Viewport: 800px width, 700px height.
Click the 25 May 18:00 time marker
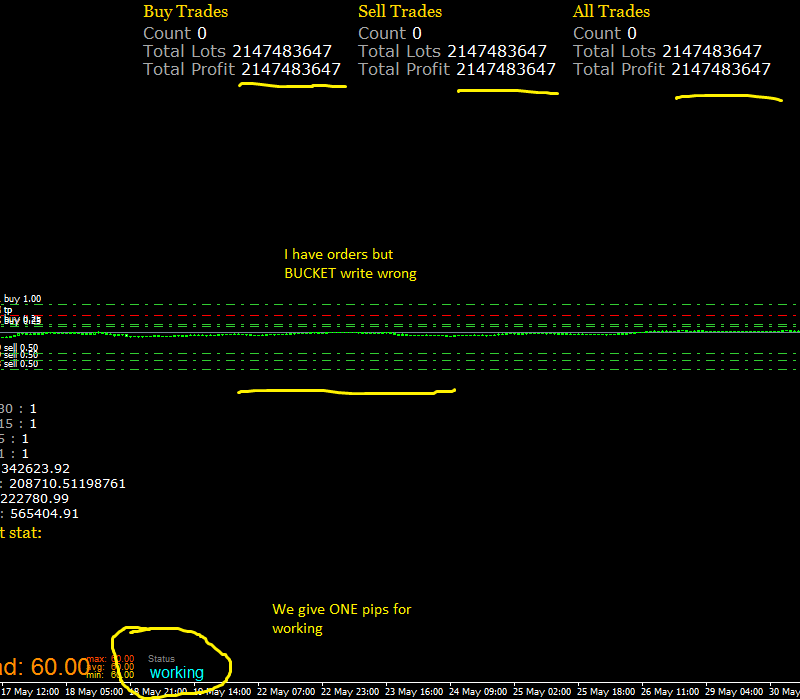[606, 692]
